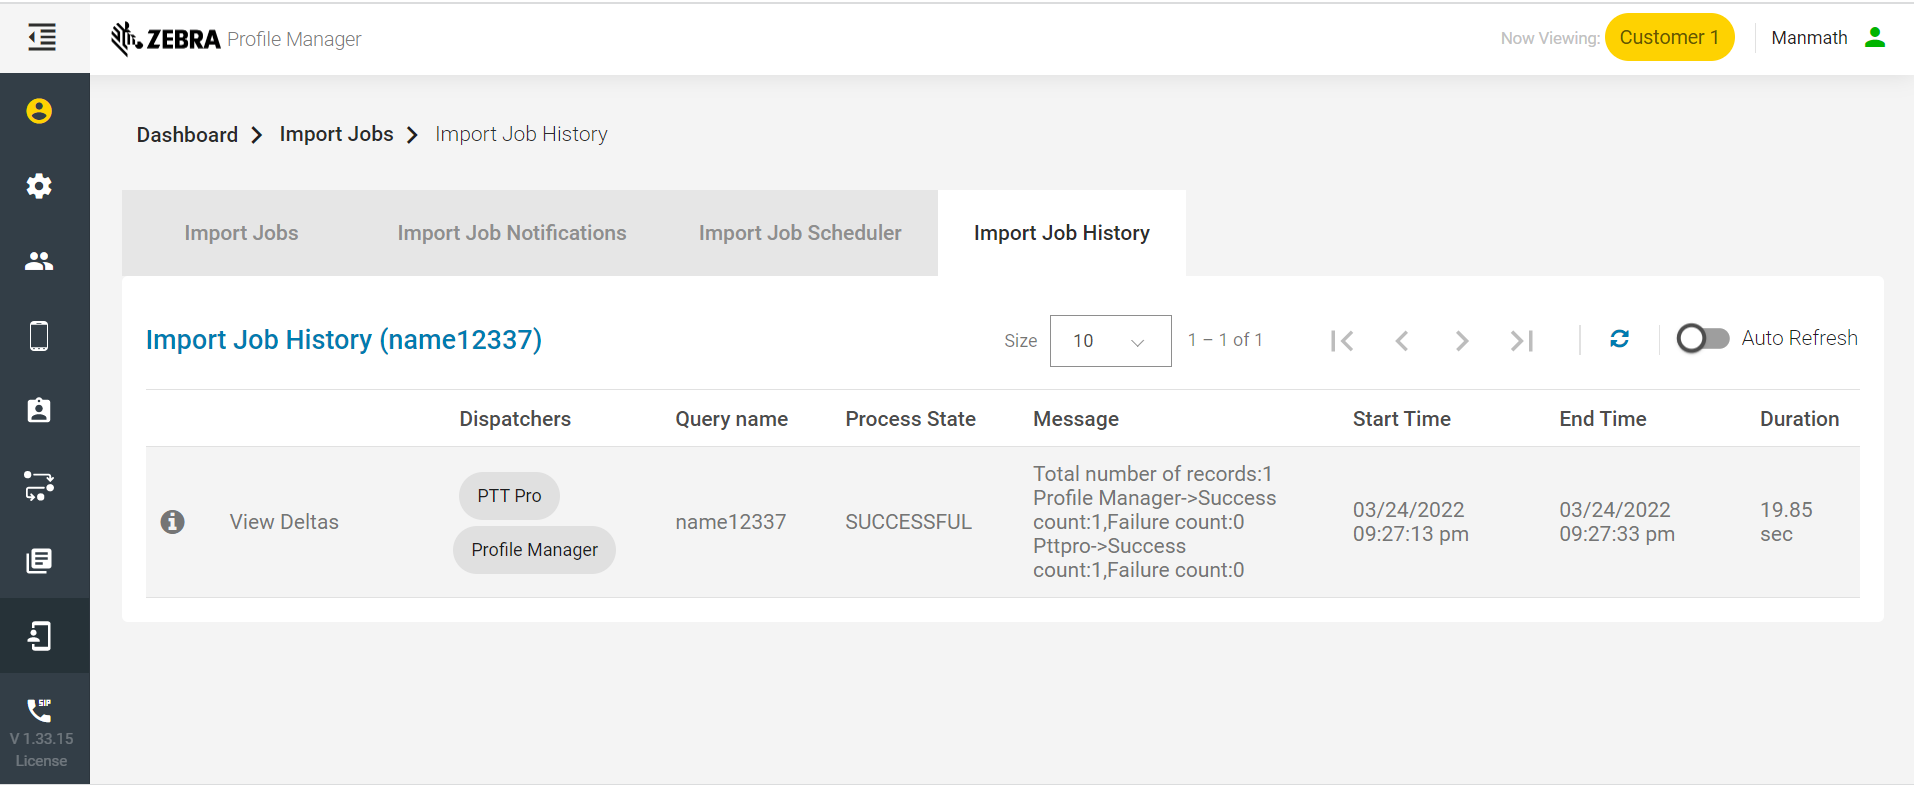Switch to the Import Jobs tab
The height and width of the screenshot is (792, 1914).
pyautogui.click(x=241, y=233)
